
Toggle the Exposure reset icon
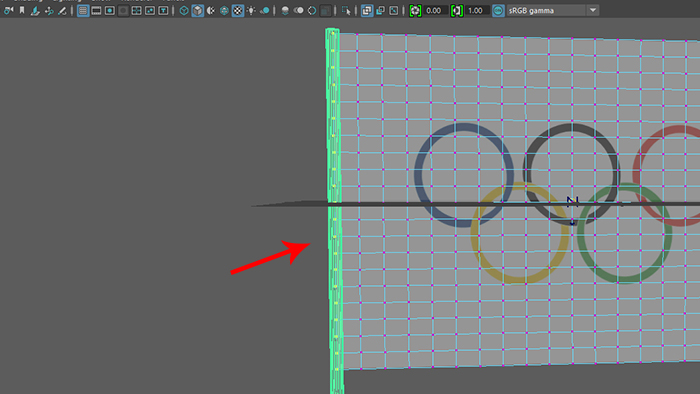point(415,10)
